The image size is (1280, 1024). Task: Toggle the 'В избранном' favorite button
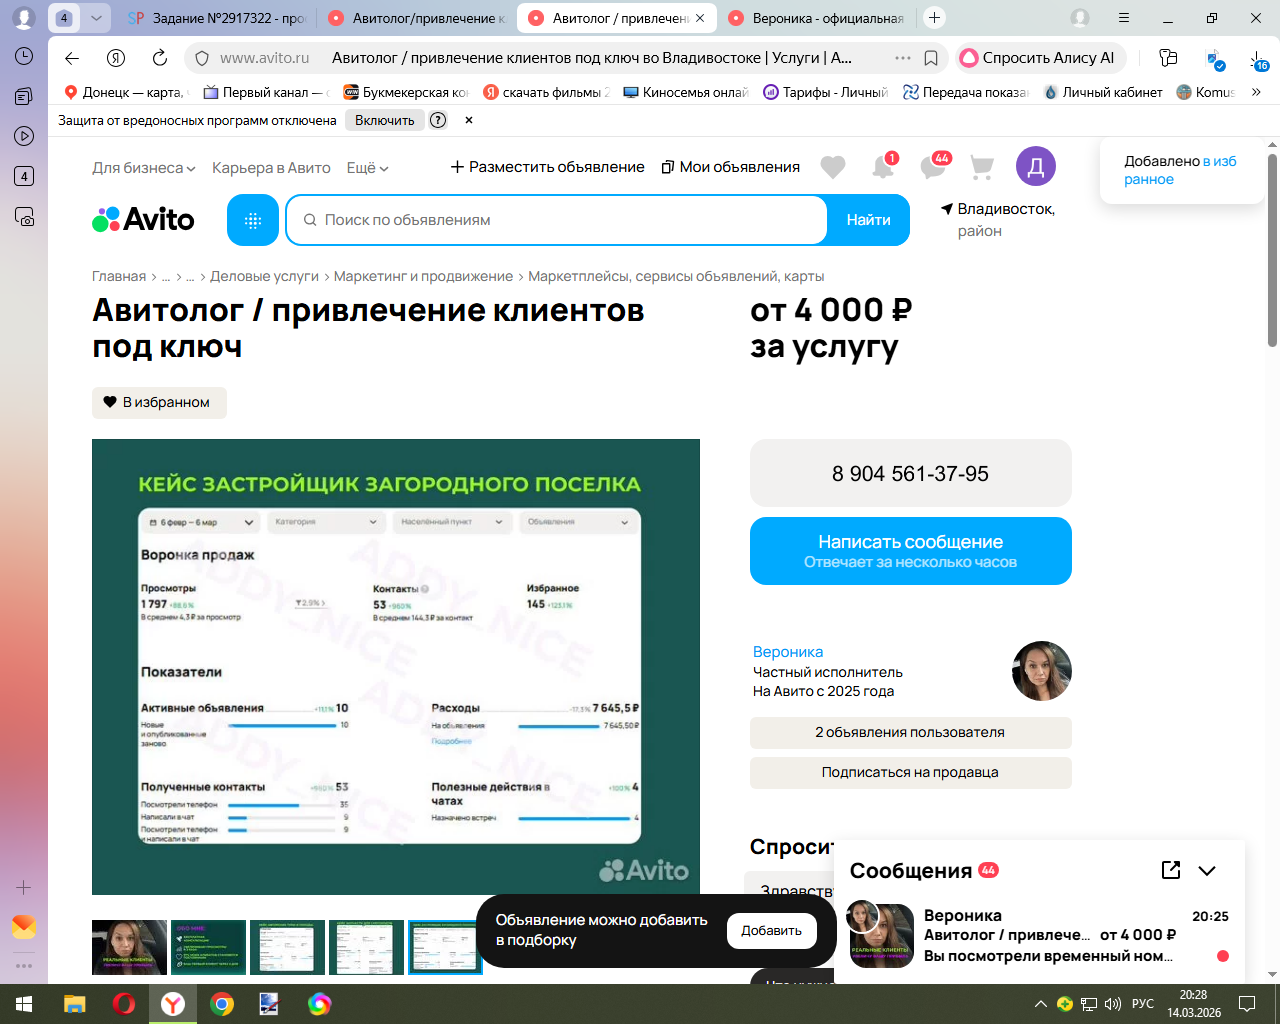click(x=159, y=402)
